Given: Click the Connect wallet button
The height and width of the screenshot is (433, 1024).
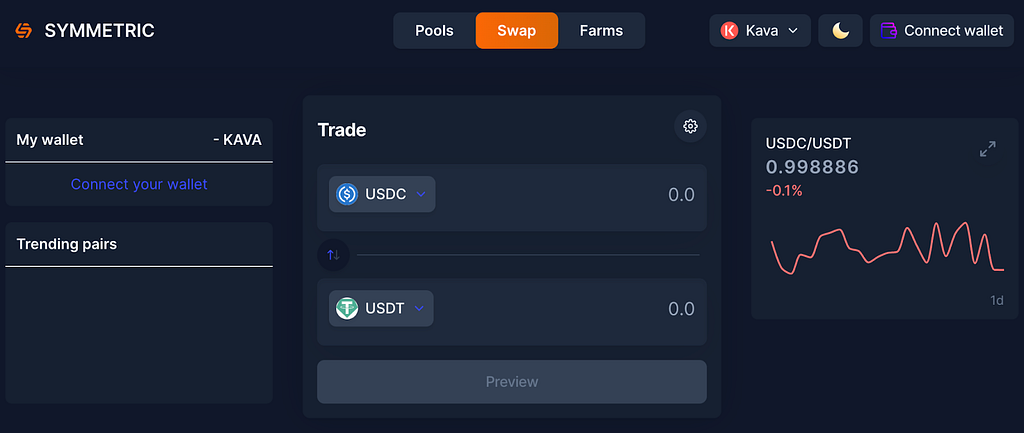Looking at the screenshot, I should point(942,31).
